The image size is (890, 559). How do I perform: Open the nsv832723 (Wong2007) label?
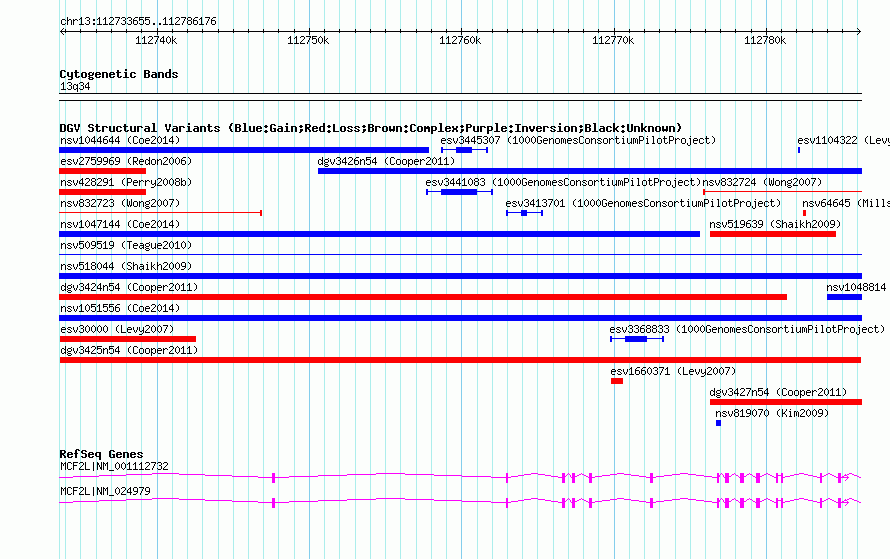120,204
